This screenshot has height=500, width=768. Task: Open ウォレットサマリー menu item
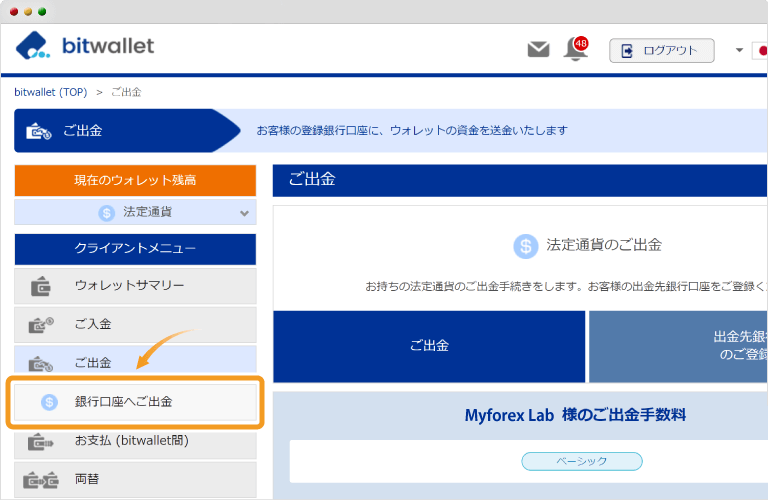[135, 286]
